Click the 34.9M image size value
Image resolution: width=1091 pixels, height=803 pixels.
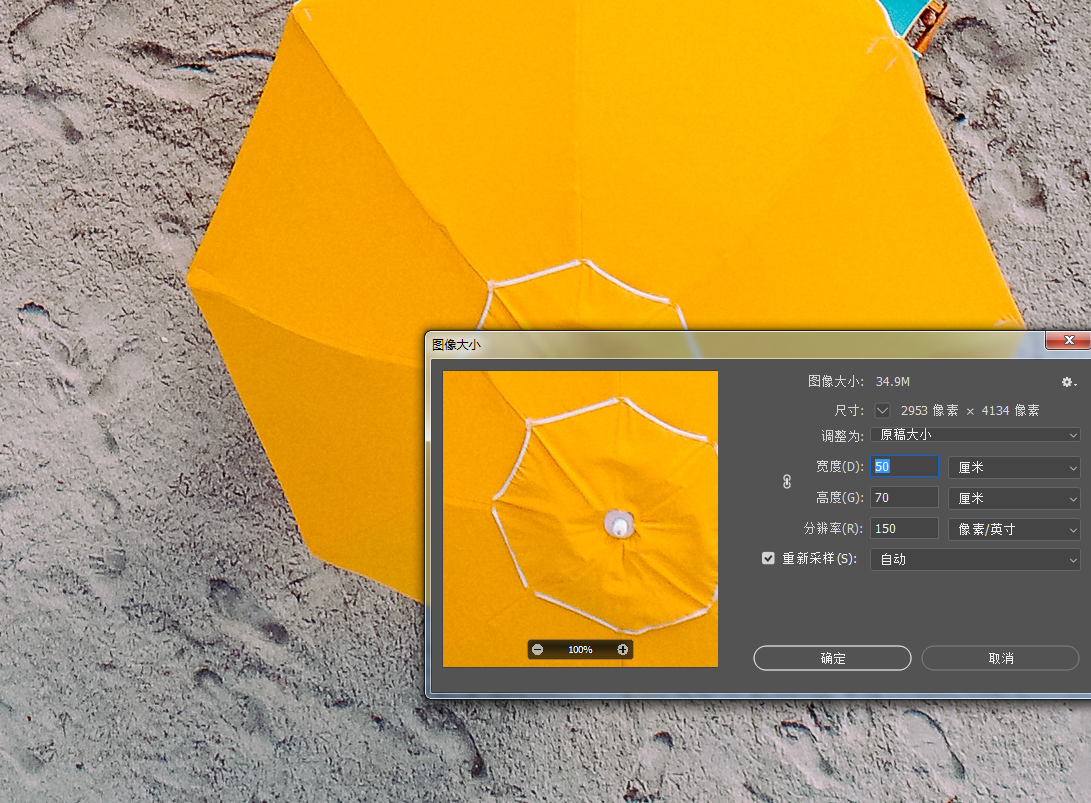[x=893, y=382]
